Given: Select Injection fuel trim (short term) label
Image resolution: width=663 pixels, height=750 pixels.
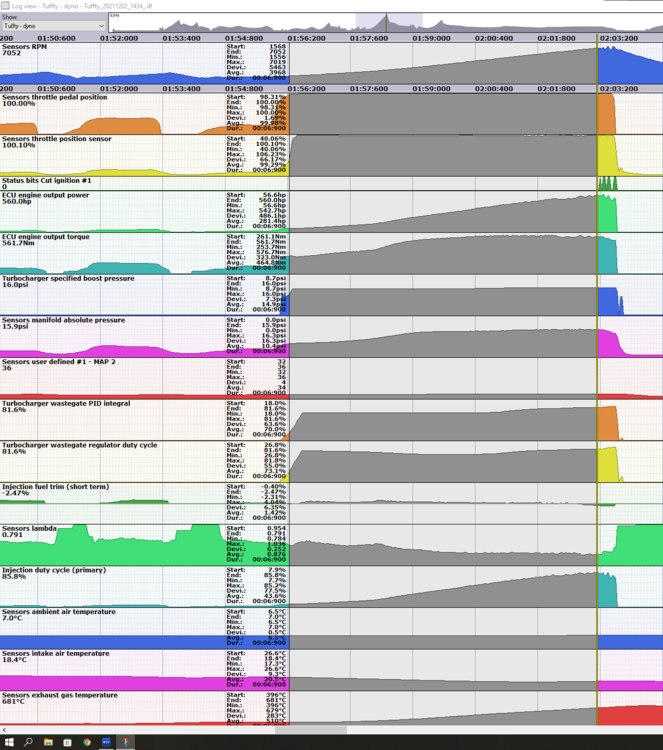Looking at the screenshot, I should tap(55, 486).
